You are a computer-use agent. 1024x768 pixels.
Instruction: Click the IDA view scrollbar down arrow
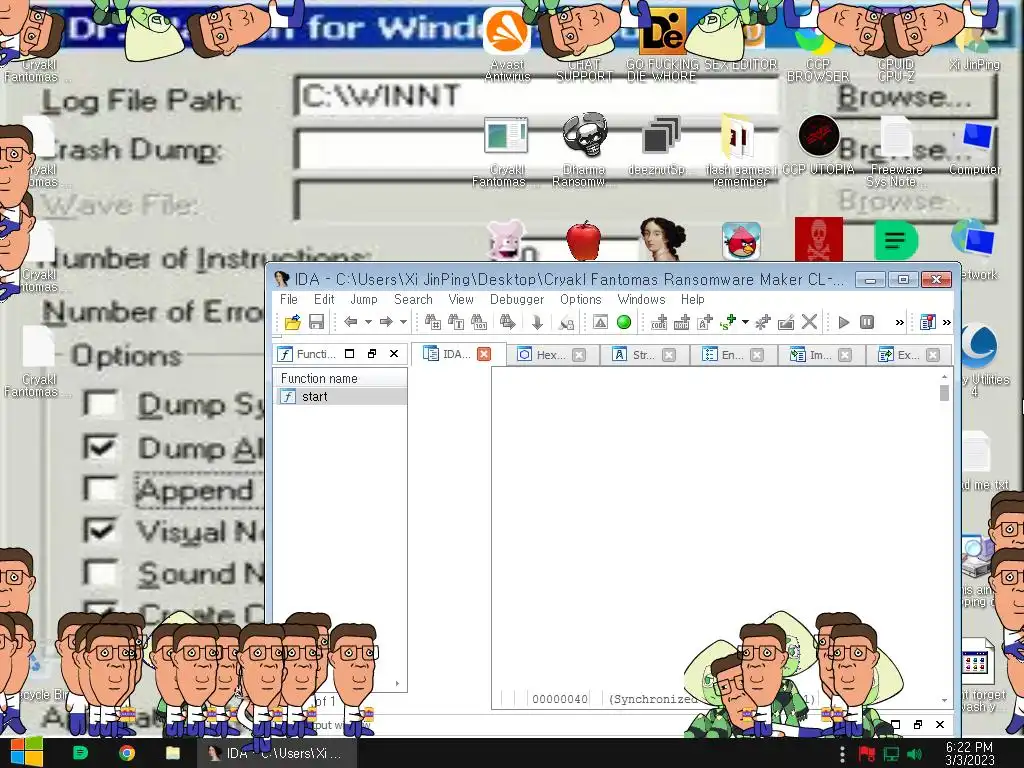tap(944, 700)
